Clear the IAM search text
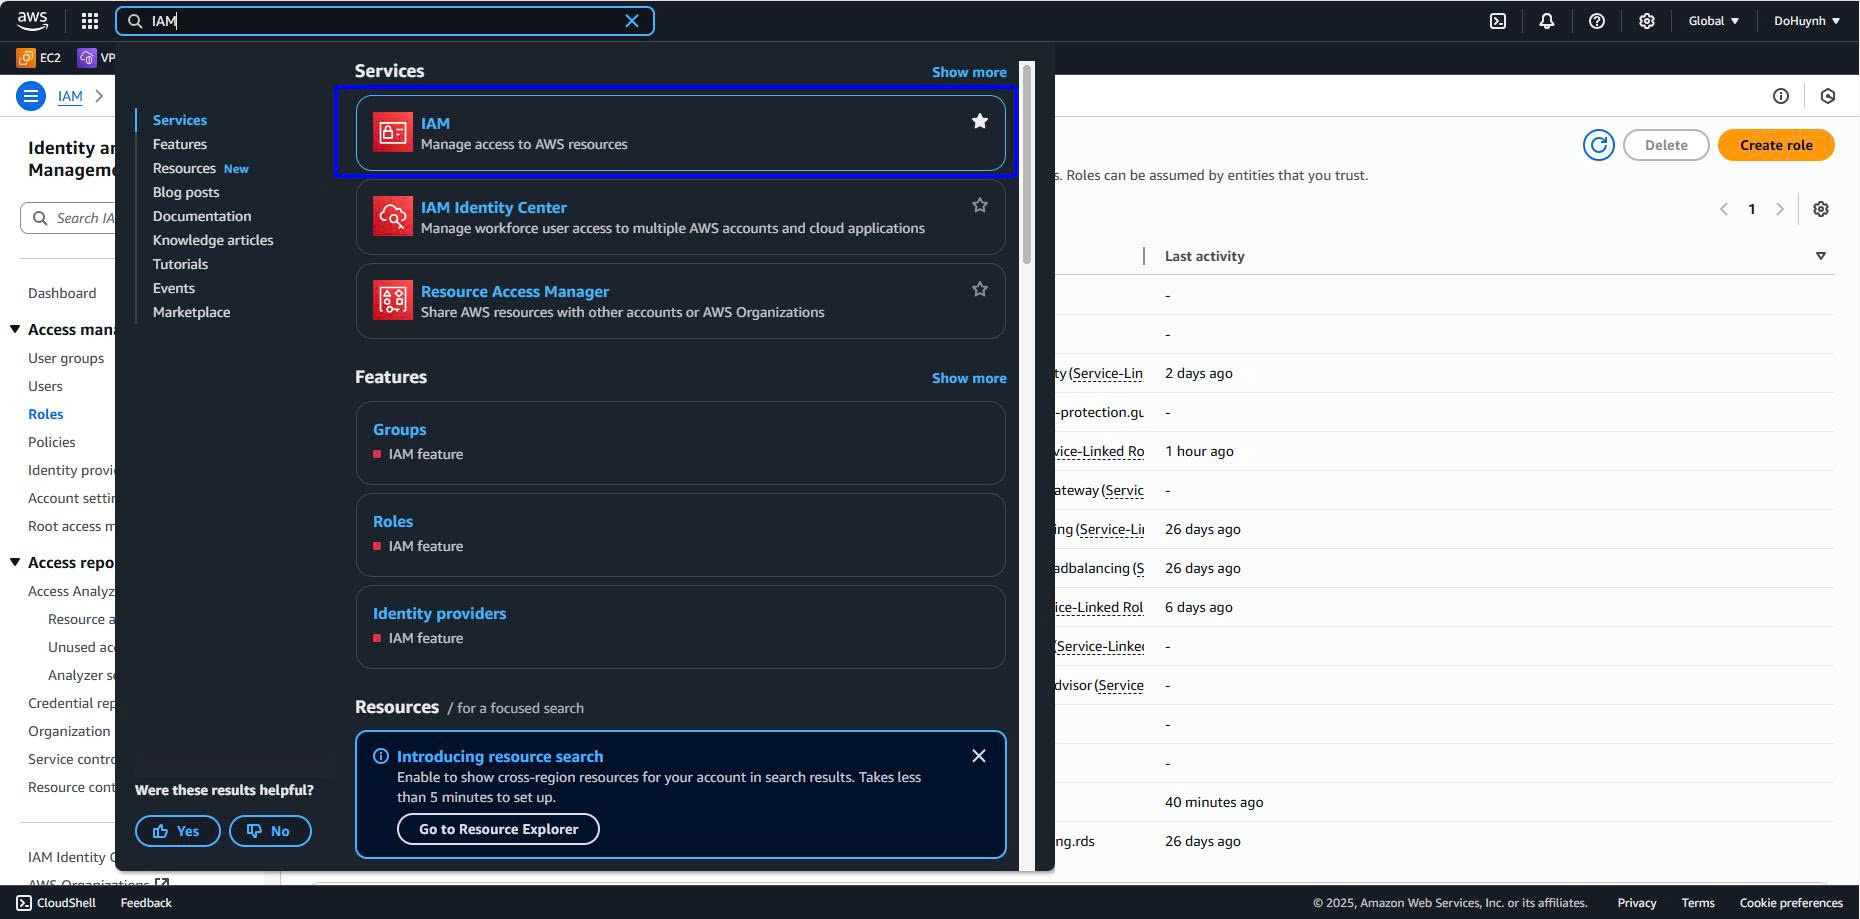Viewport: 1860px width, 919px height. [632, 21]
